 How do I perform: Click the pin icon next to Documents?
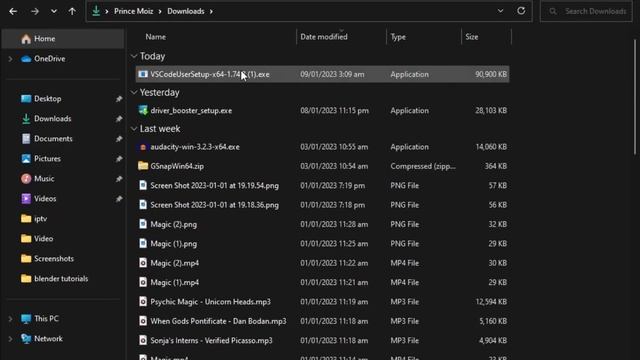(119, 139)
